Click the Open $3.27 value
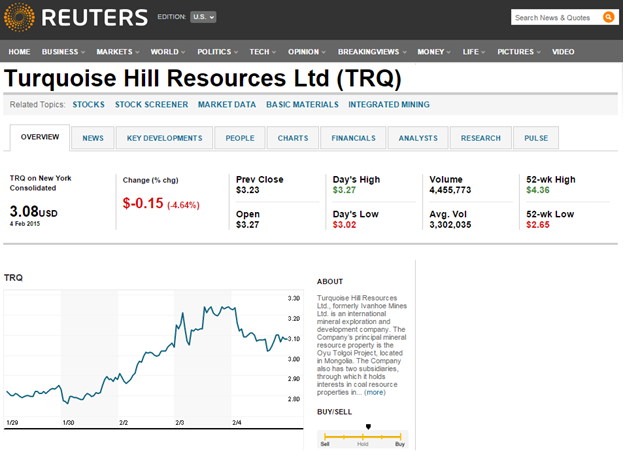The width and height of the screenshot is (624, 451). tap(248, 225)
